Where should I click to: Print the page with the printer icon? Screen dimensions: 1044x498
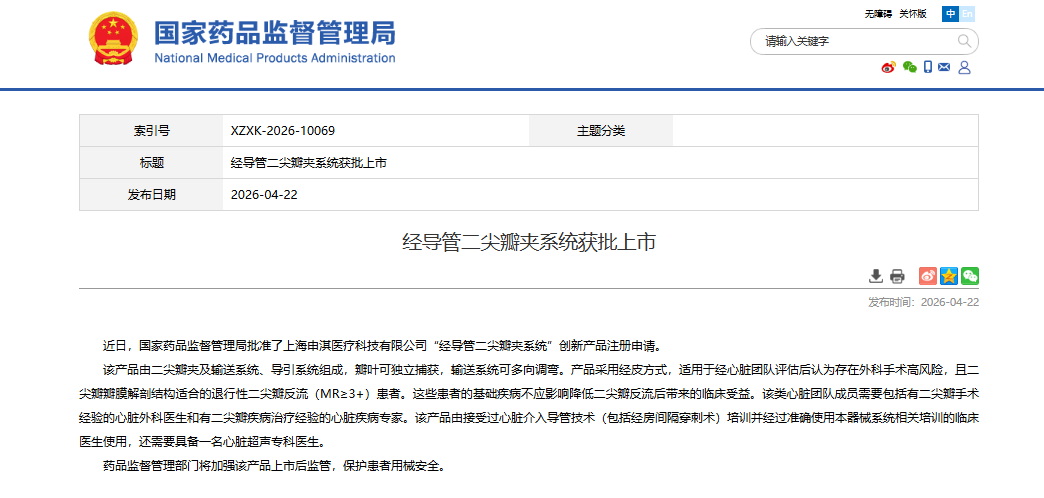[898, 276]
